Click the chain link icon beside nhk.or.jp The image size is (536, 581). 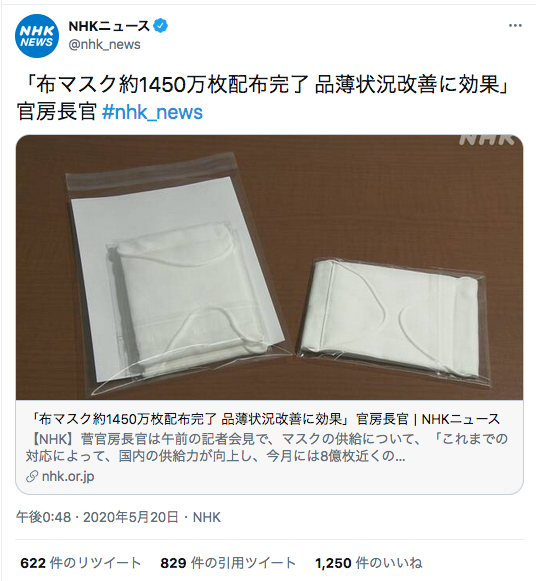click(32, 477)
